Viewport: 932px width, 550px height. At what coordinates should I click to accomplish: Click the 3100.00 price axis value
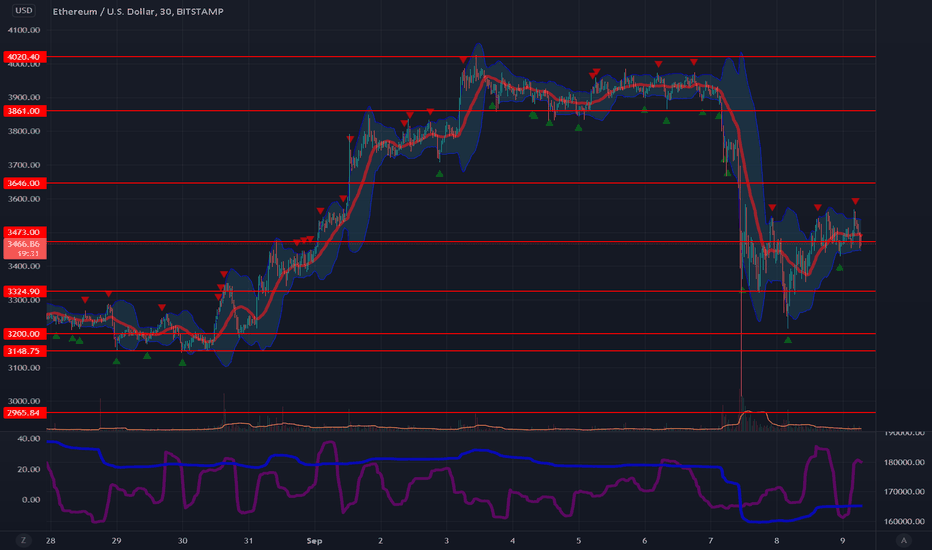tap(24, 368)
